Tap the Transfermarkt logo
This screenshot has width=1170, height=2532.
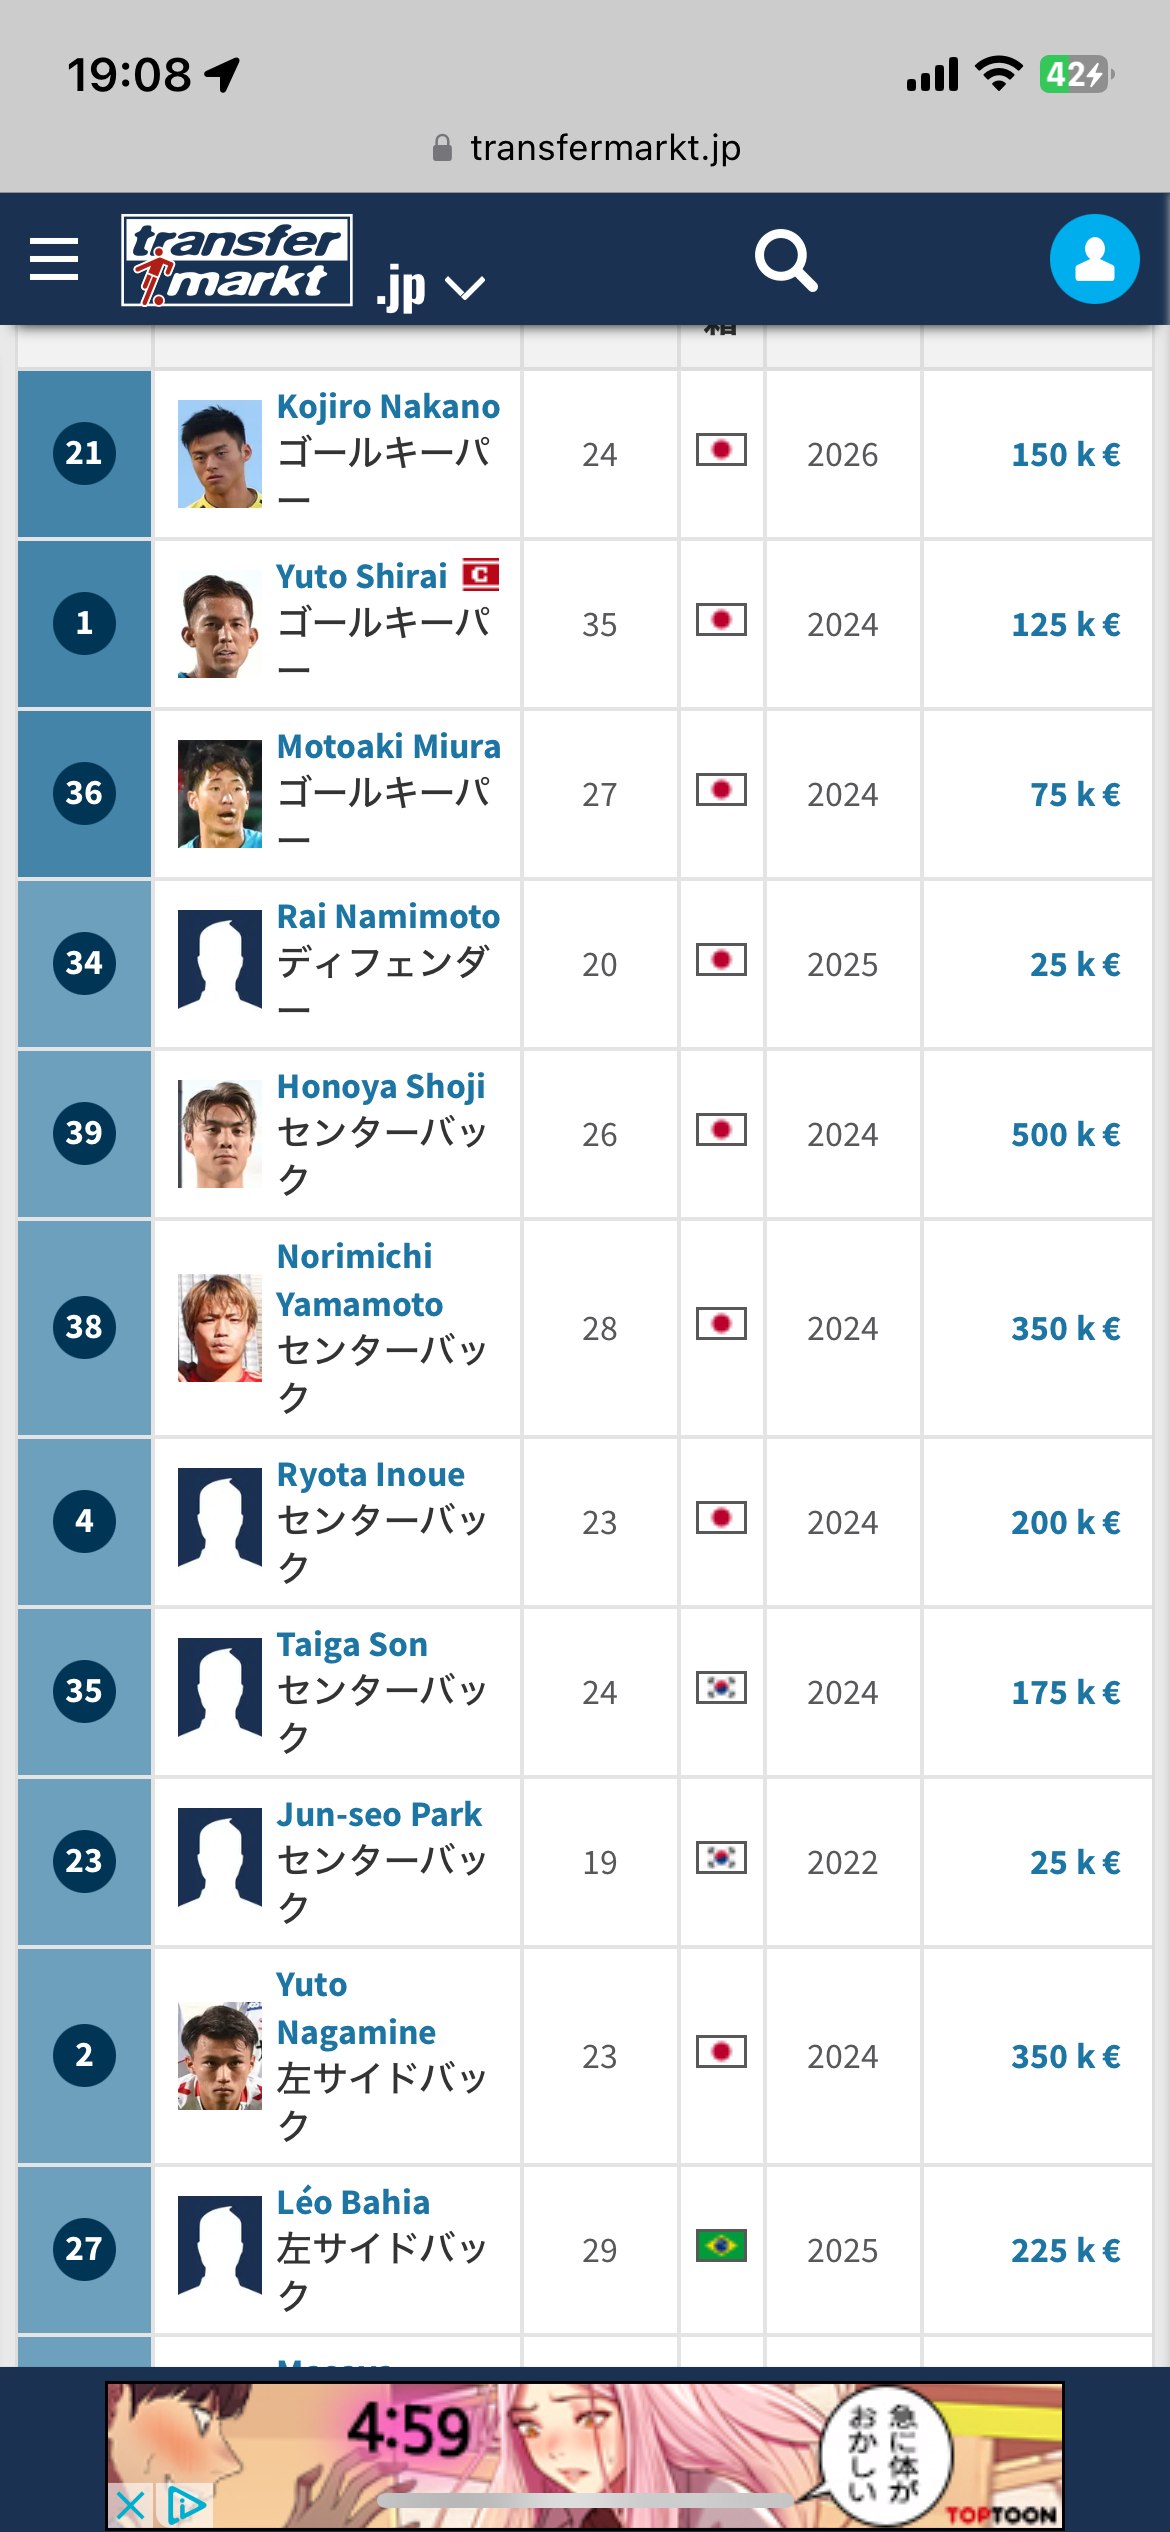[237, 260]
